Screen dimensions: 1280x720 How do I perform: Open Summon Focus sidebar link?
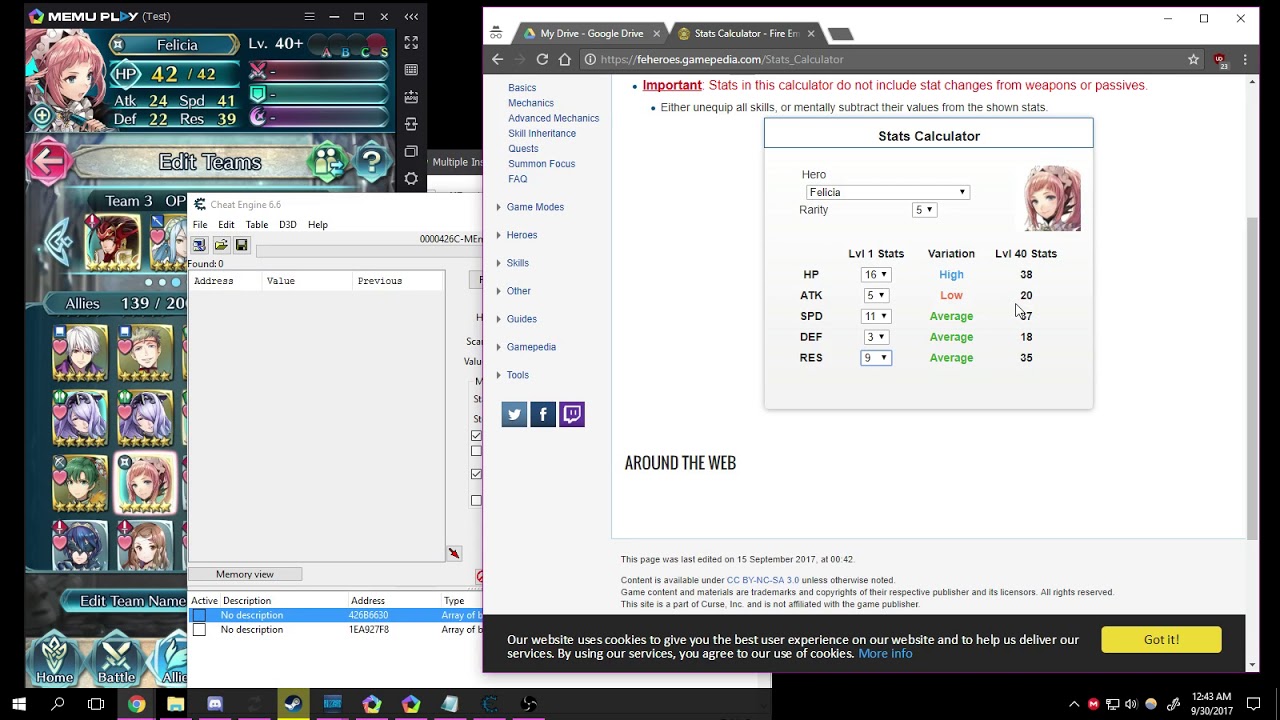[x=541, y=164]
